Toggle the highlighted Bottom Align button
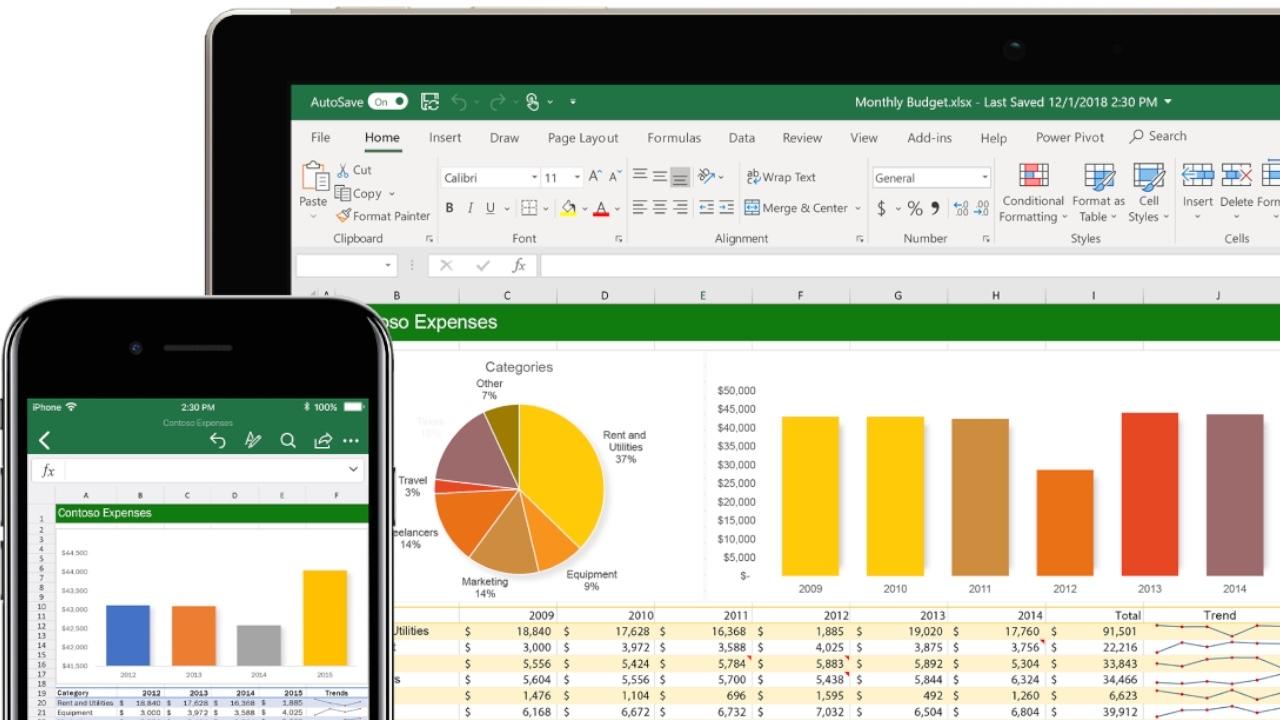 click(x=680, y=177)
